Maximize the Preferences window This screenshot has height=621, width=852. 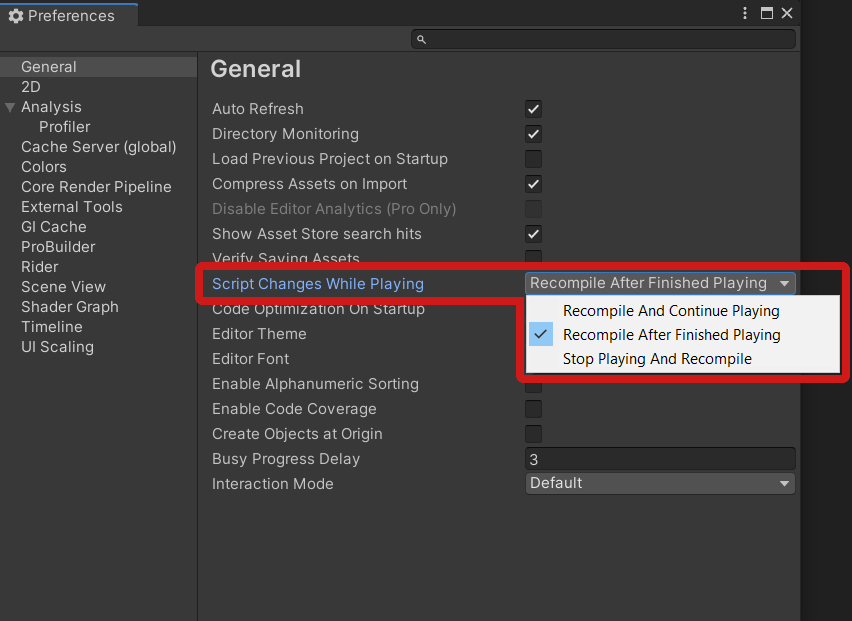coord(766,13)
